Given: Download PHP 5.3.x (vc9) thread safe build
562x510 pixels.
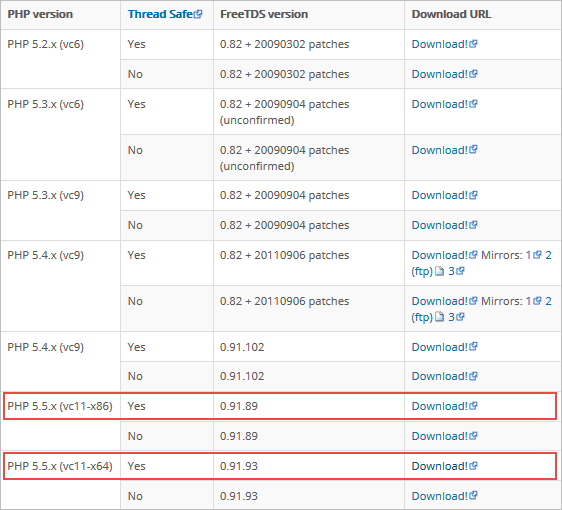Looking at the screenshot, I should pyautogui.click(x=439, y=195).
